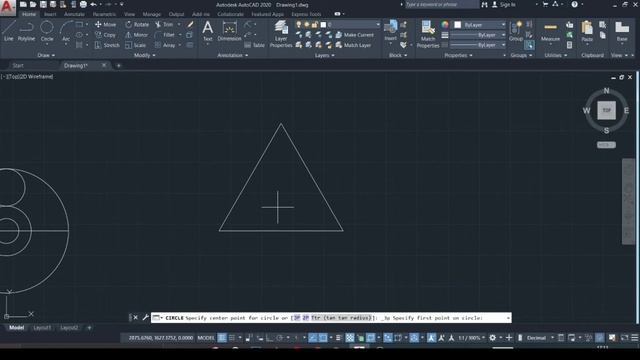Click Undo in quick access toolbar
The height and width of the screenshot is (360, 640).
click(x=93, y=4)
